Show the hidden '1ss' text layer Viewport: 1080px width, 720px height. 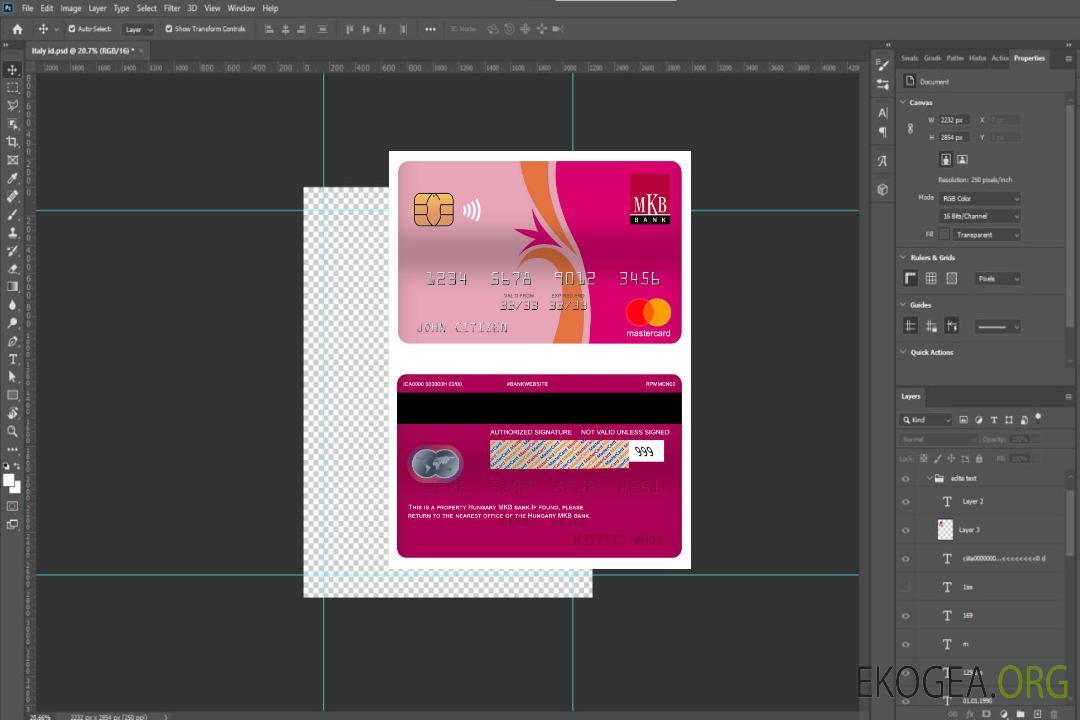pos(906,587)
